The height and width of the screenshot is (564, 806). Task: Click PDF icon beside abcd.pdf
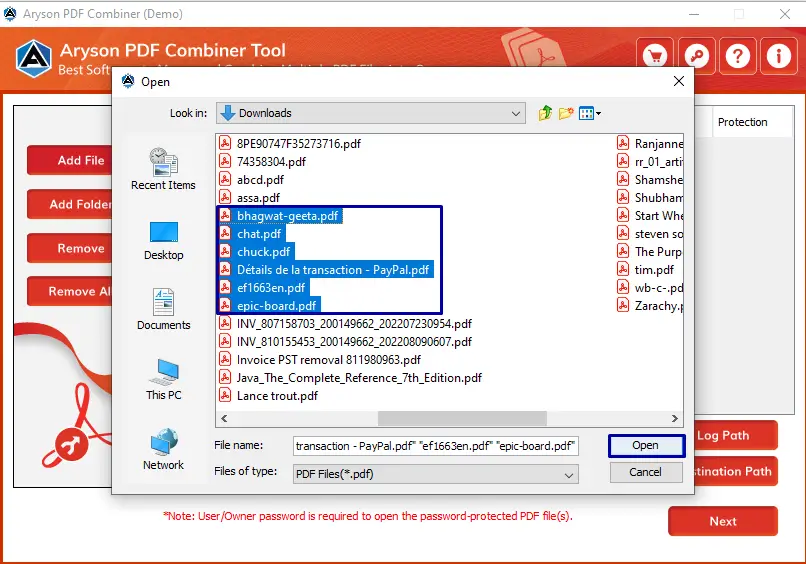click(225, 179)
